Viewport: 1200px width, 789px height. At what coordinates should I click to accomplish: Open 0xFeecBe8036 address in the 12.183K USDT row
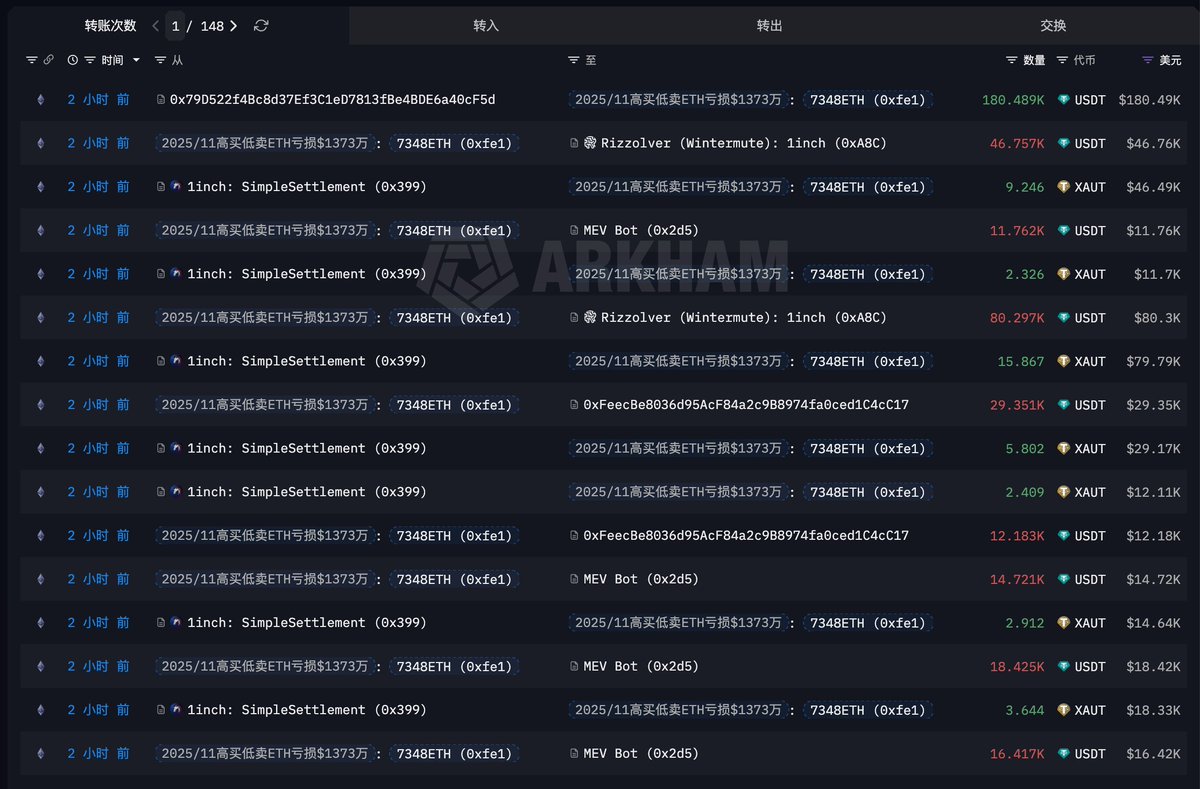(x=746, y=536)
